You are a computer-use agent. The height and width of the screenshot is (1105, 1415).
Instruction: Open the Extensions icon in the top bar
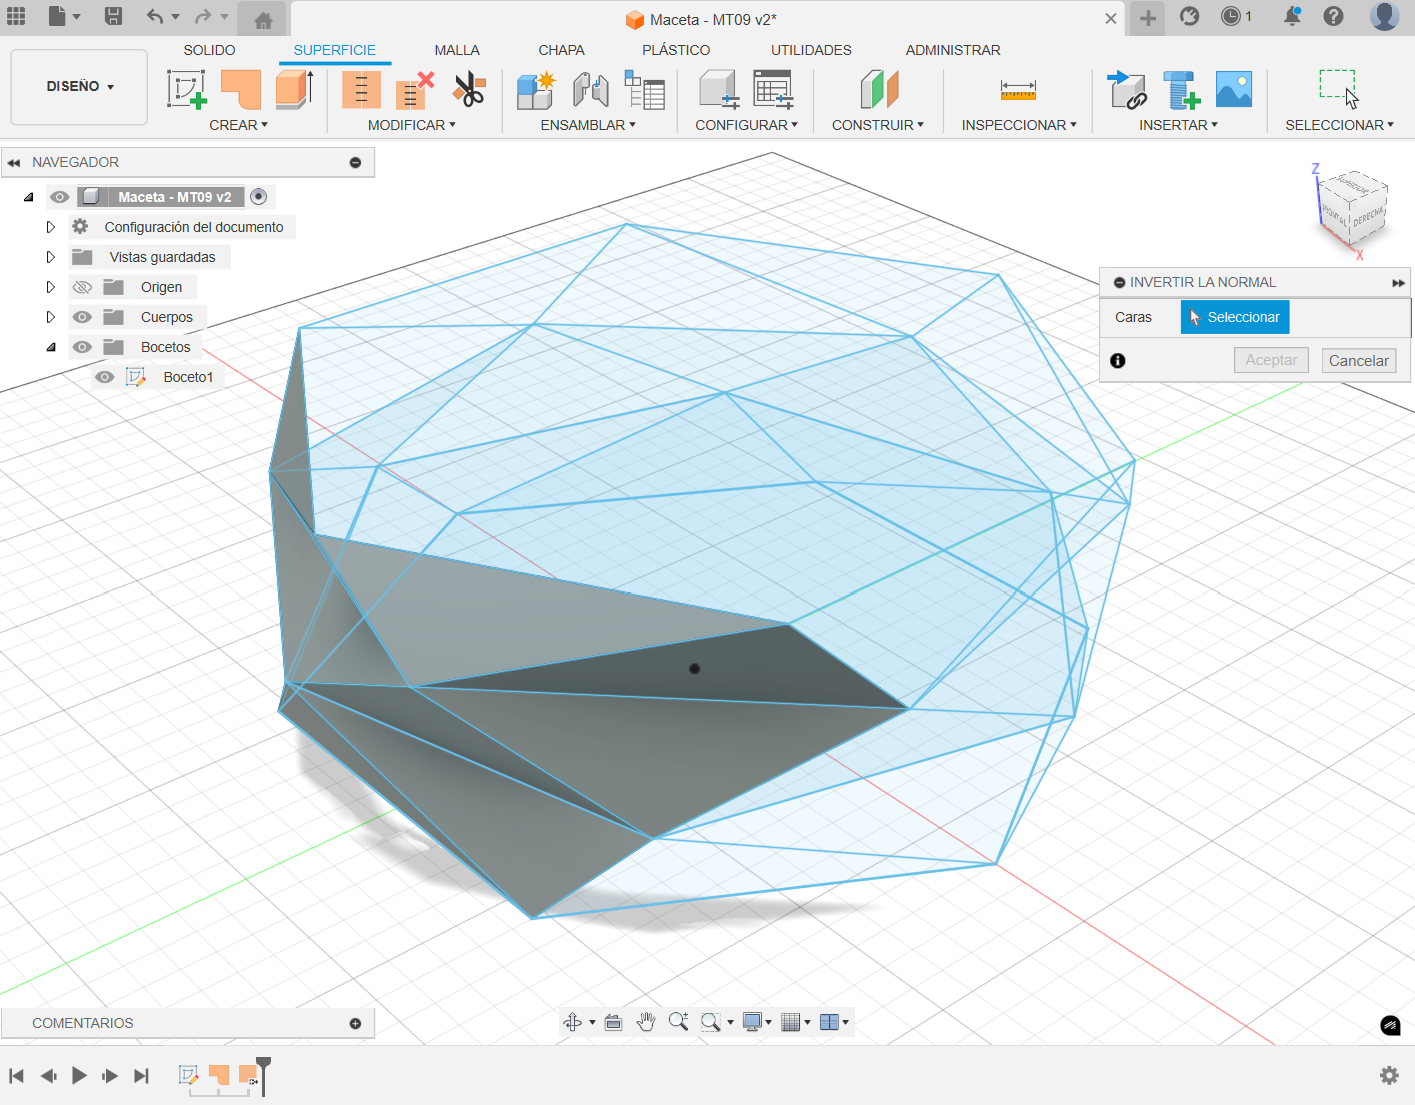pyautogui.click(x=1189, y=16)
